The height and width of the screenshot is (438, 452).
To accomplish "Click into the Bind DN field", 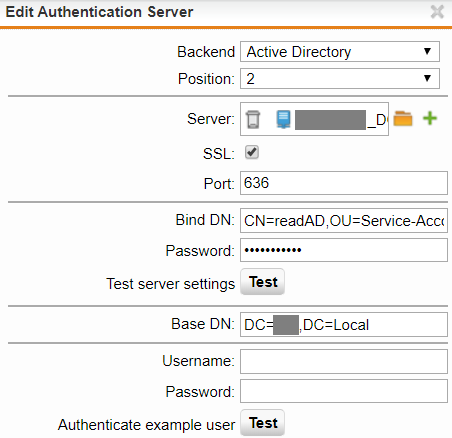I will (x=344, y=220).
